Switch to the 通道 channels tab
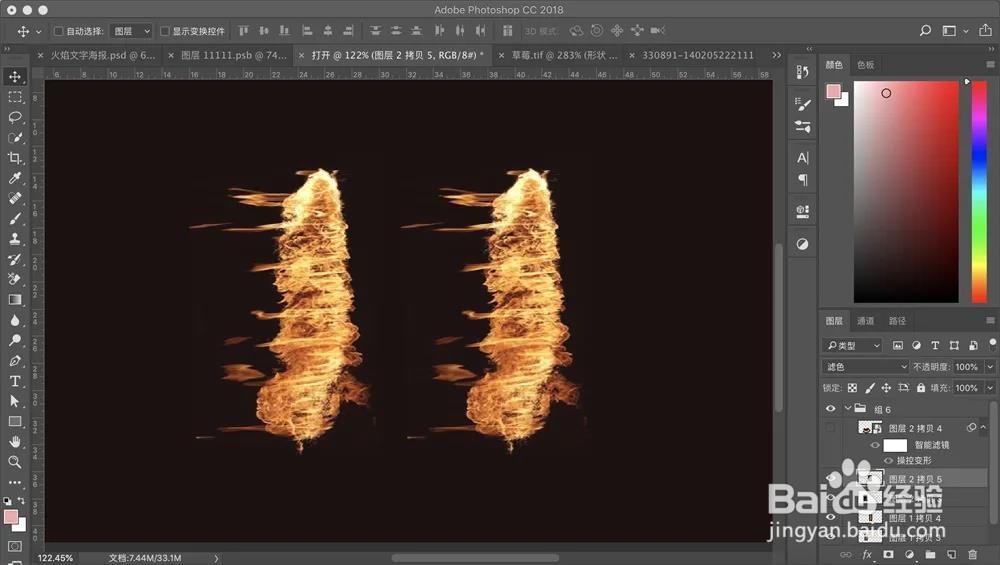Screen dimensions: 1000x565 pos(865,321)
